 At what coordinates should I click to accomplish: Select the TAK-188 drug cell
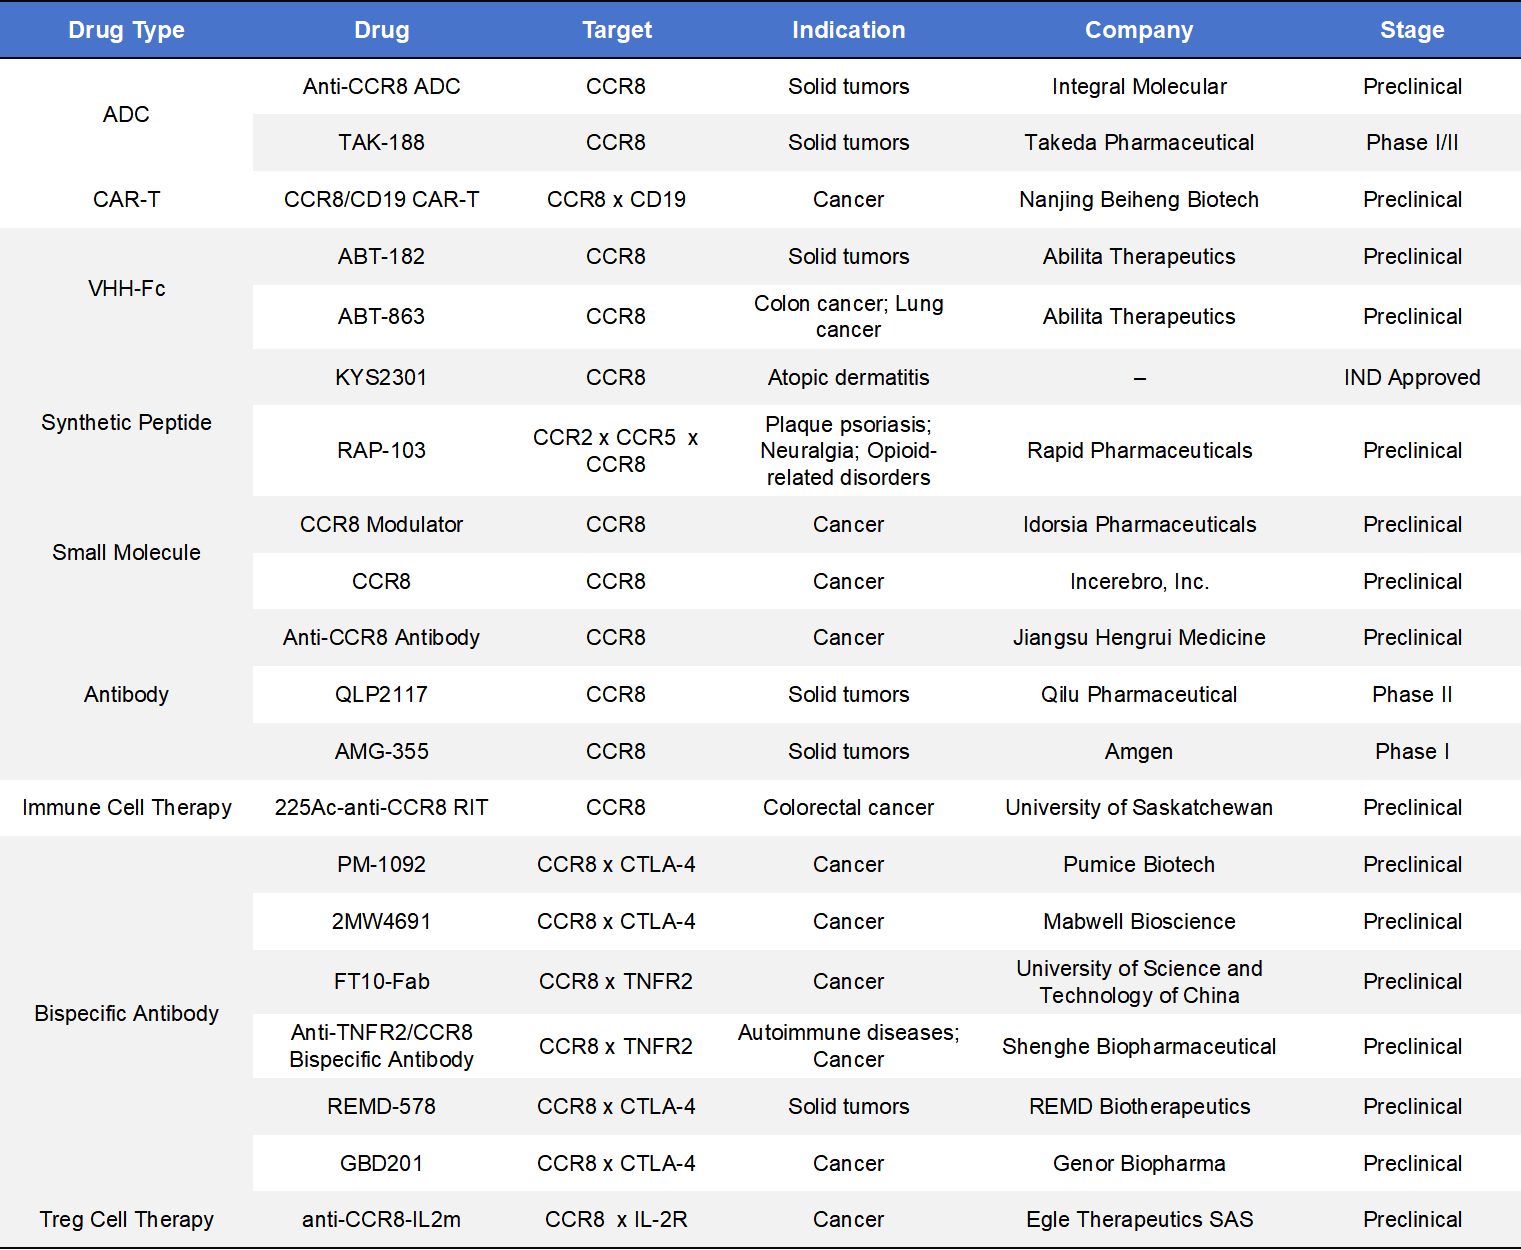381,142
